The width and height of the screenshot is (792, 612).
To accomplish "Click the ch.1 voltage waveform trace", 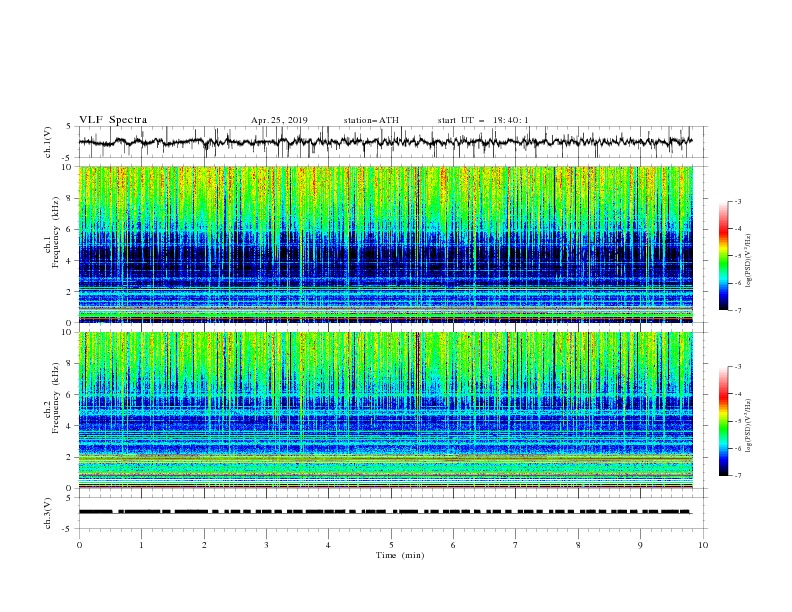I will click(x=385, y=142).
